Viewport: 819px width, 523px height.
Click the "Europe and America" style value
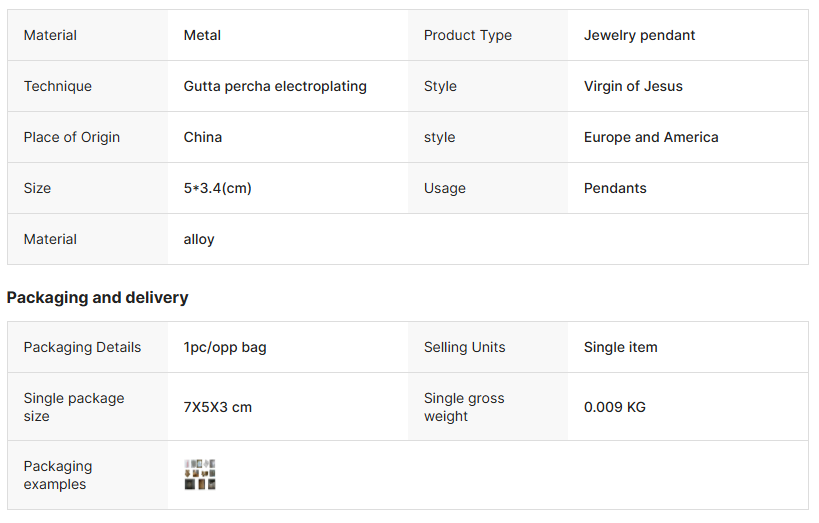pos(651,137)
